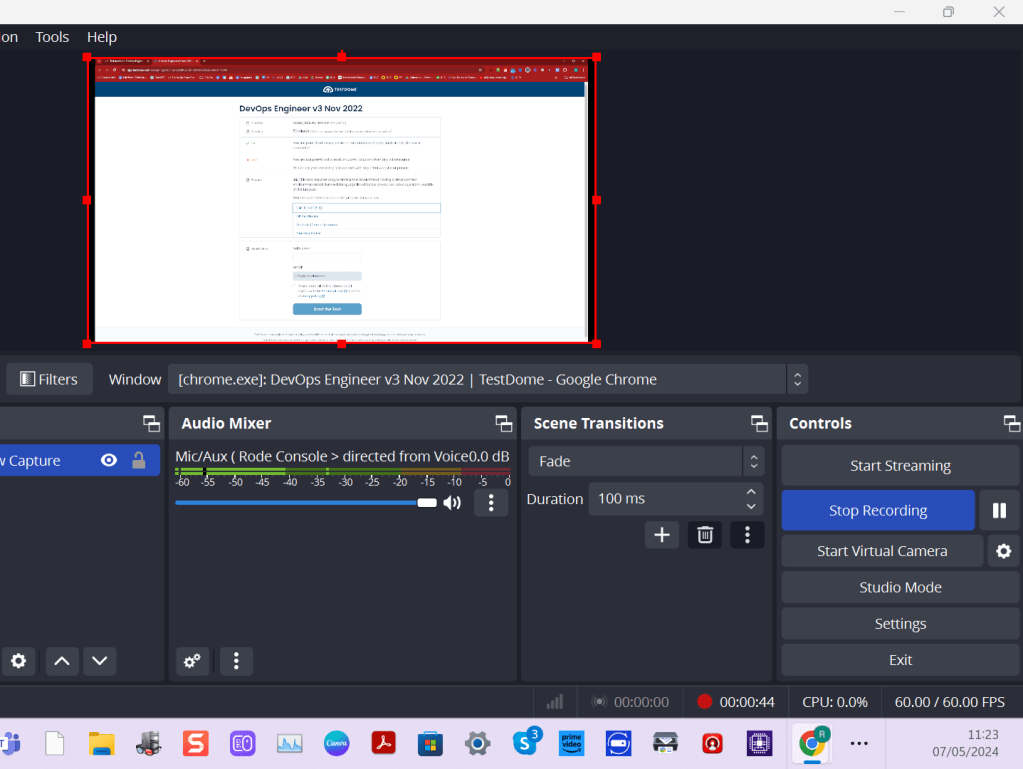Click Start Streaming
Screen dimensions: 1023x769
(x=900, y=466)
